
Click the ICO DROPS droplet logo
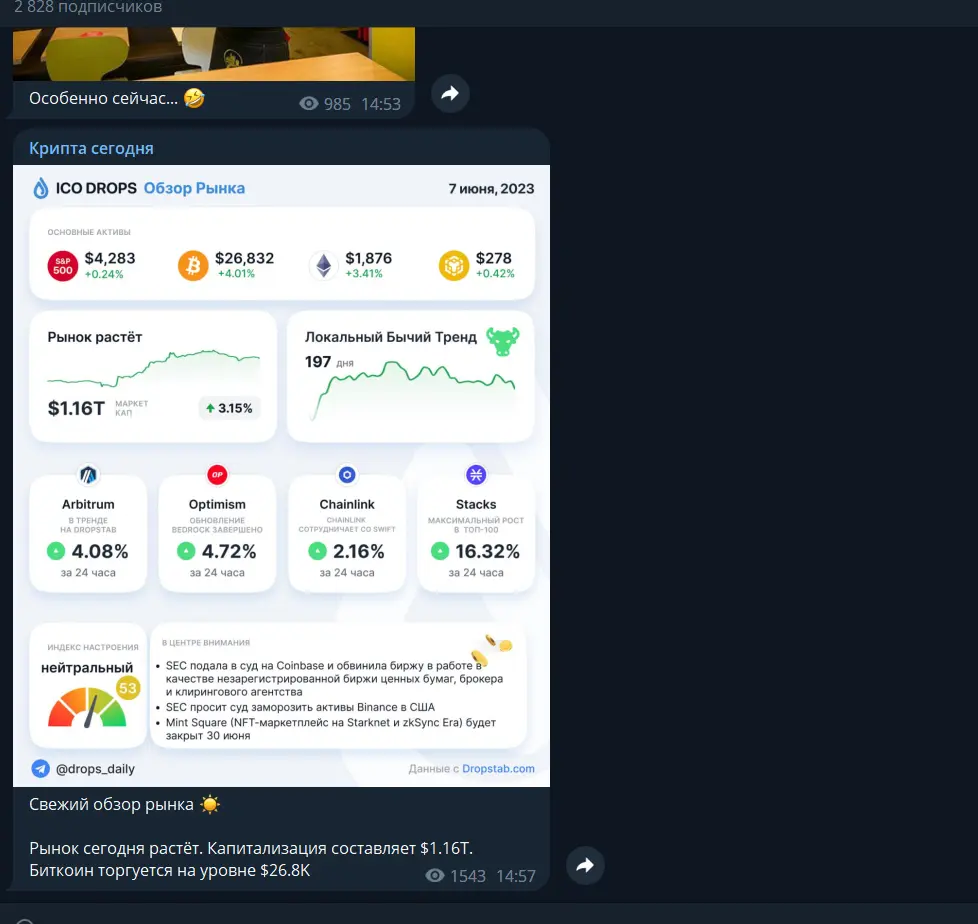pyautogui.click(x=41, y=188)
